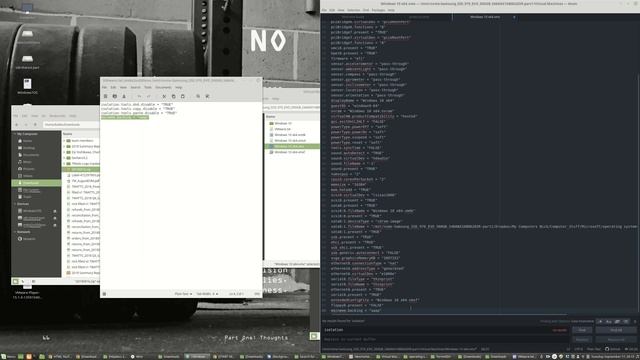Show tree view icon at file manager bottom bar
The height and width of the screenshot is (360, 640).
tap(23, 281)
